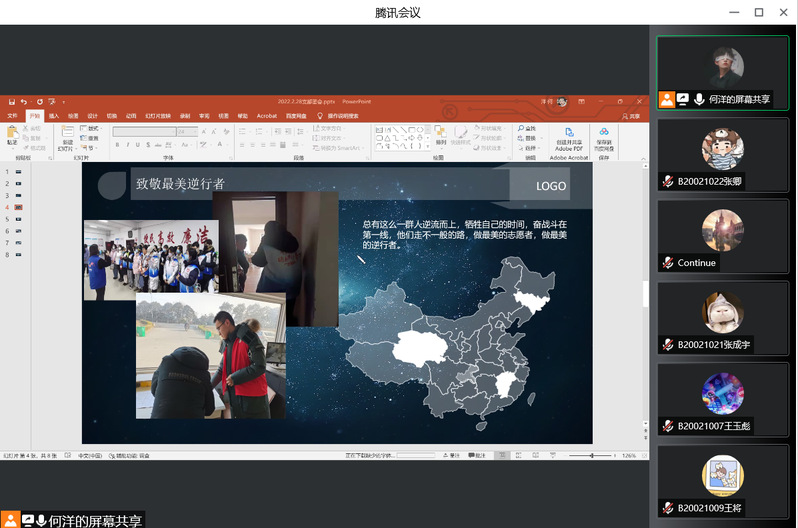Click the Save icon in quick access toolbar
This screenshot has height=528, width=798.
[x=11, y=102]
